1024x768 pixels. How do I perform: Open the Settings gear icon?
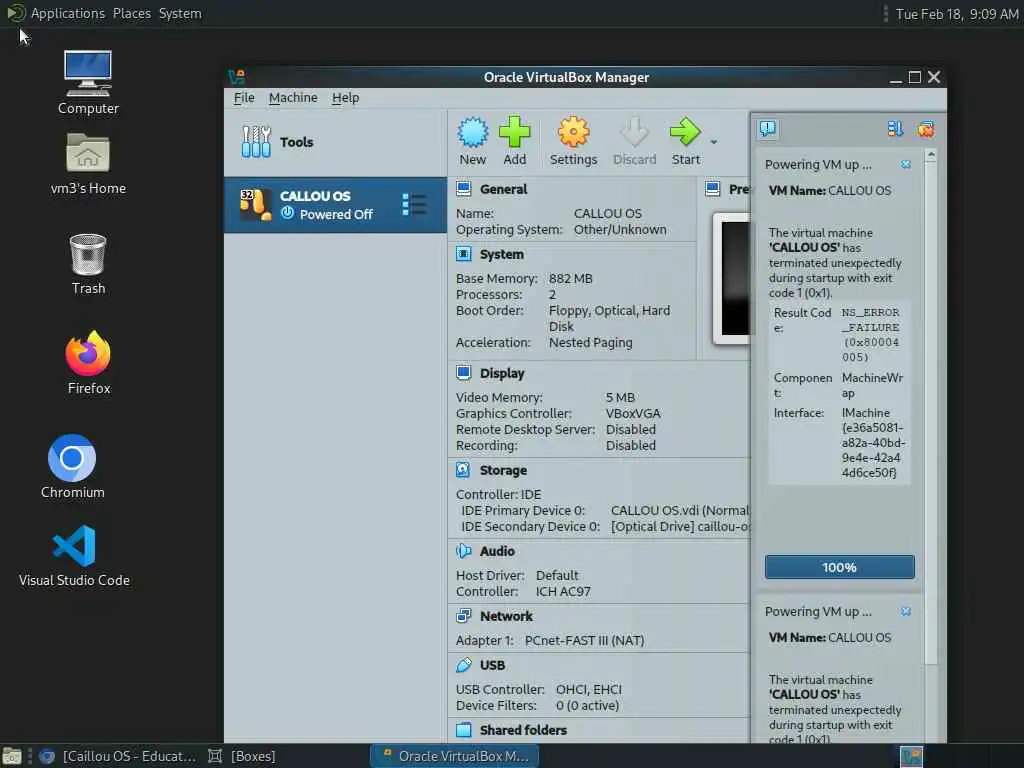[573, 133]
